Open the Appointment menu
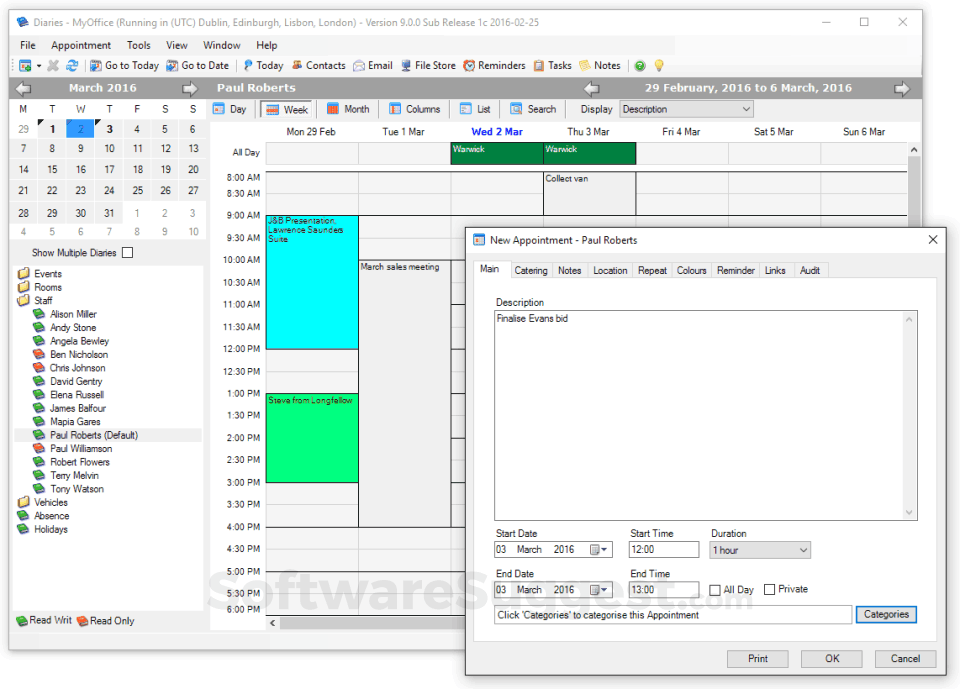Viewport: 960px width, 689px height. click(x=80, y=44)
